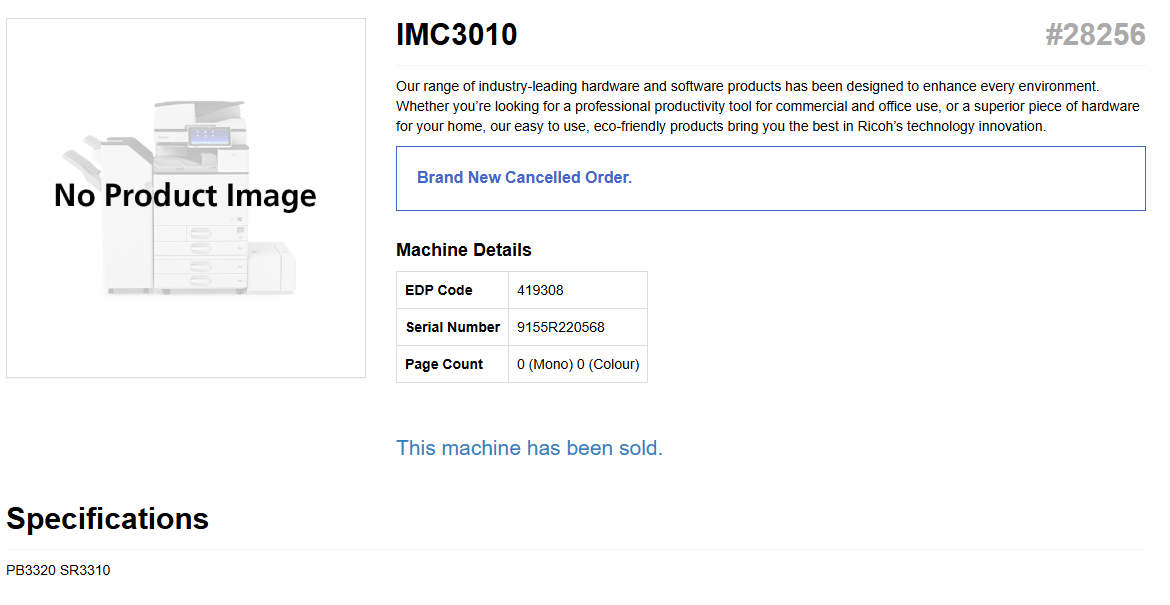Select the #28256 listing number
1170x605 pixels.
point(1095,35)
